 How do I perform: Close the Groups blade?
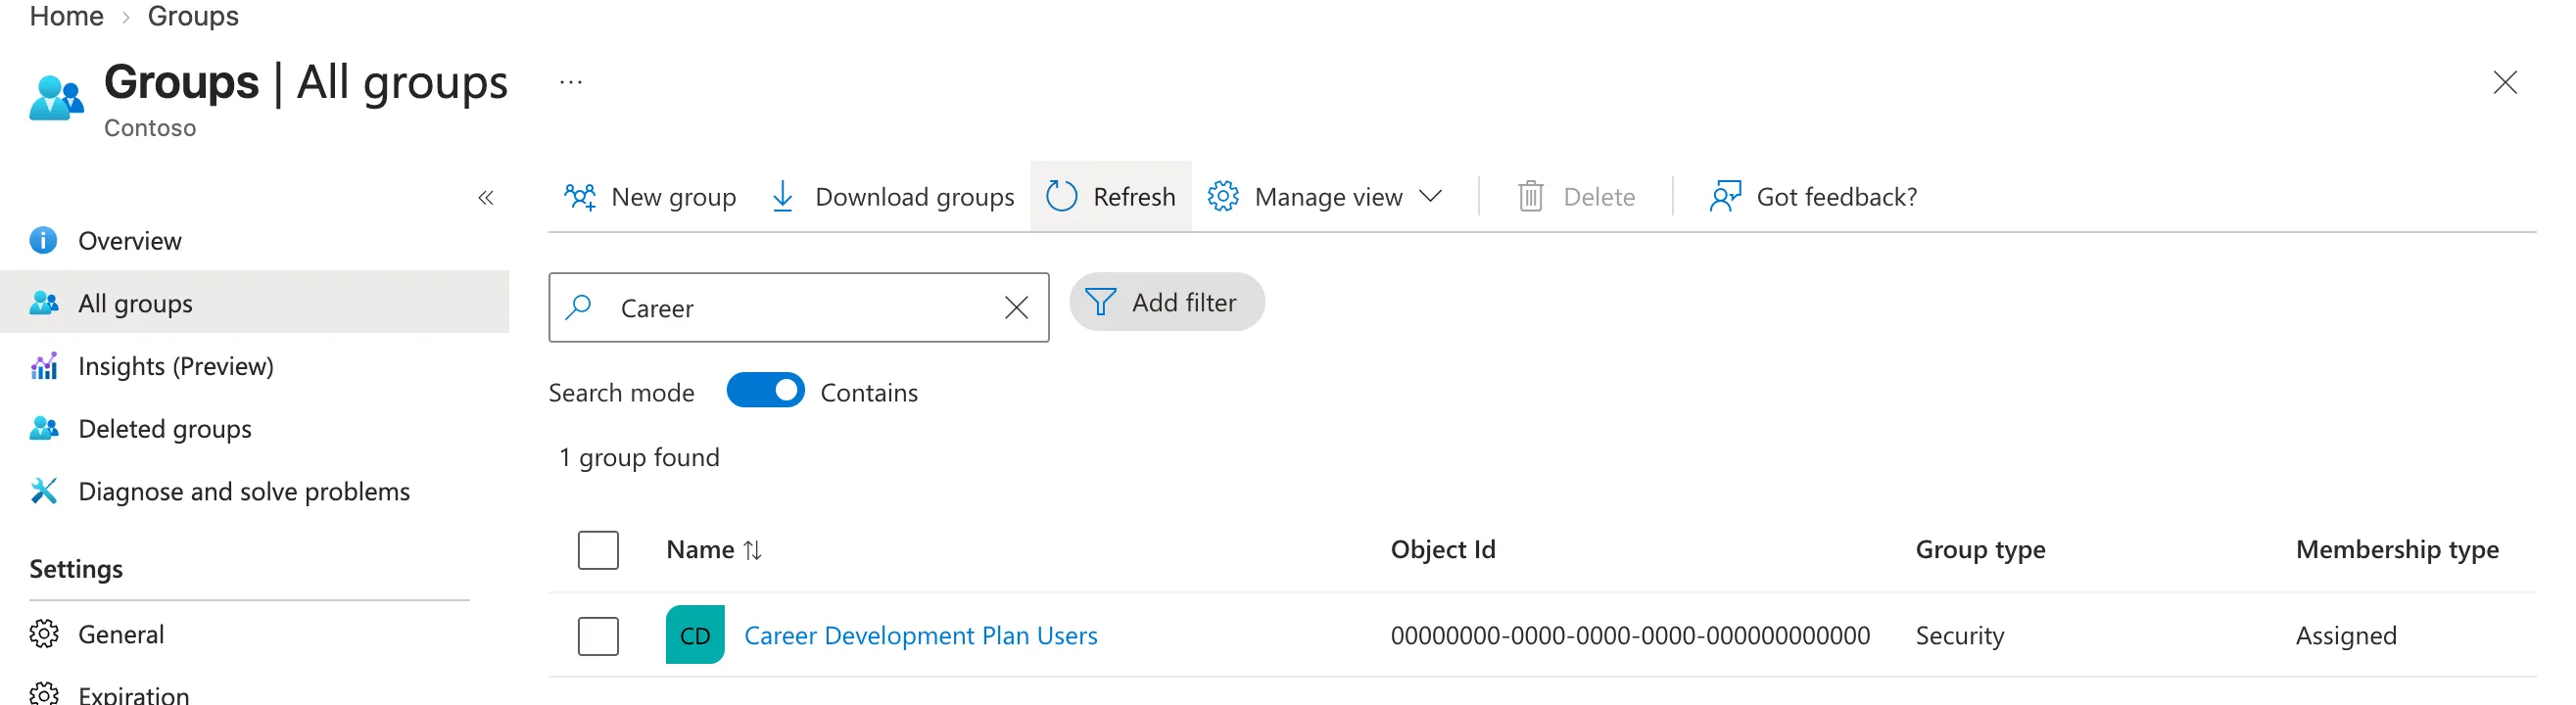pyautogui.click(x=2505, y=82)
